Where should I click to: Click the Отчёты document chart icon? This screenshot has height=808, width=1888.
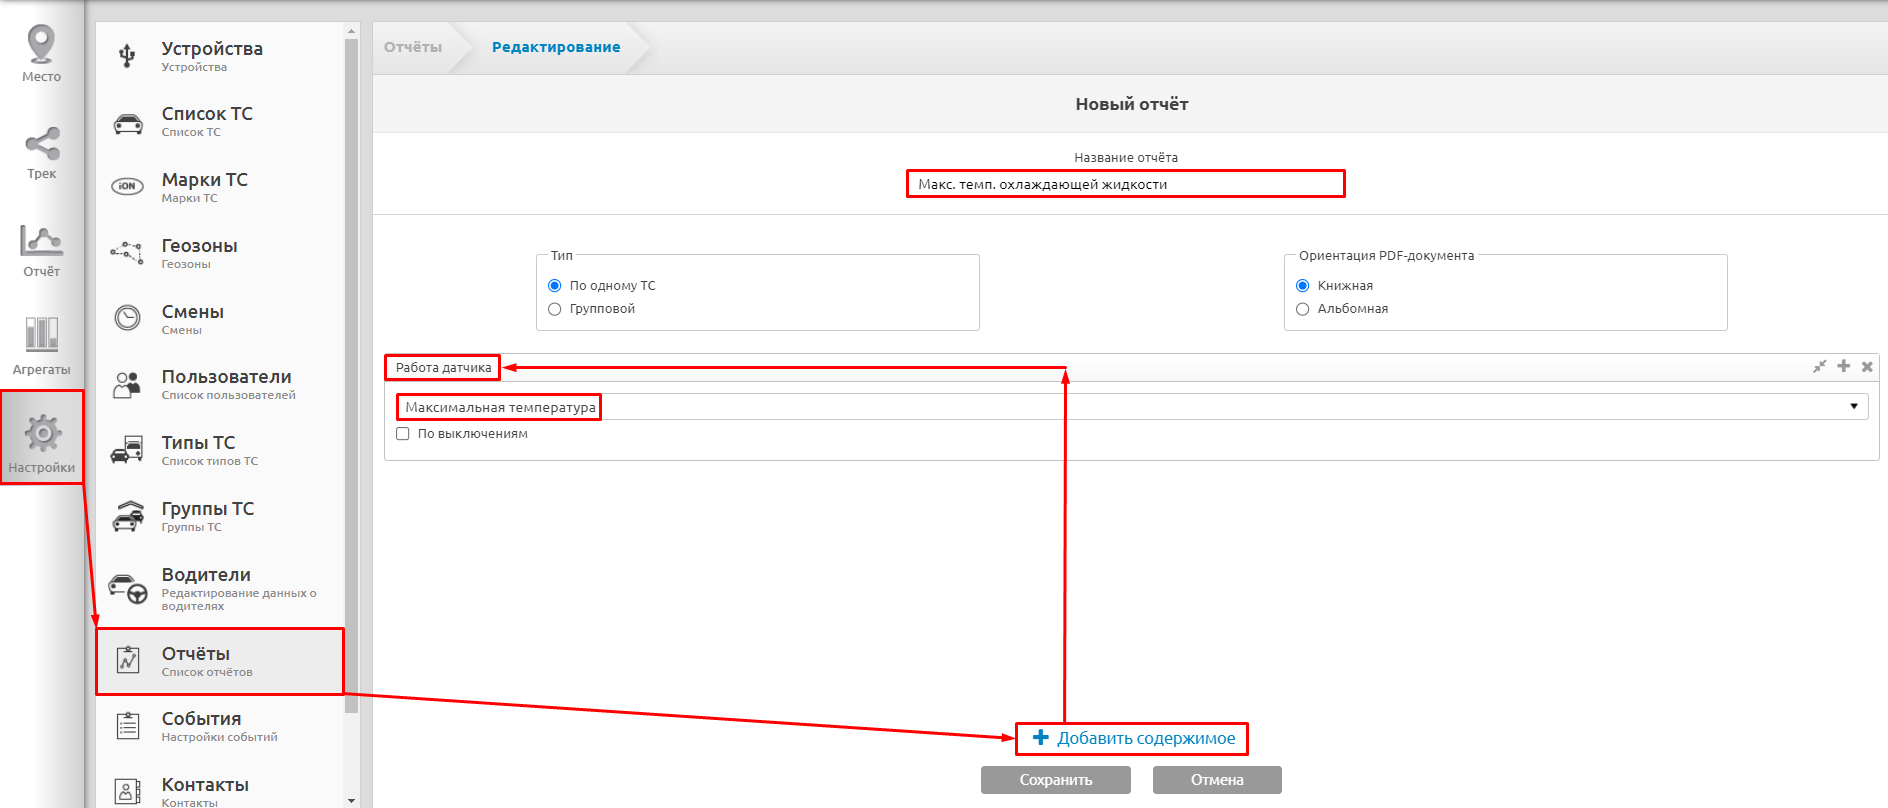128,660
